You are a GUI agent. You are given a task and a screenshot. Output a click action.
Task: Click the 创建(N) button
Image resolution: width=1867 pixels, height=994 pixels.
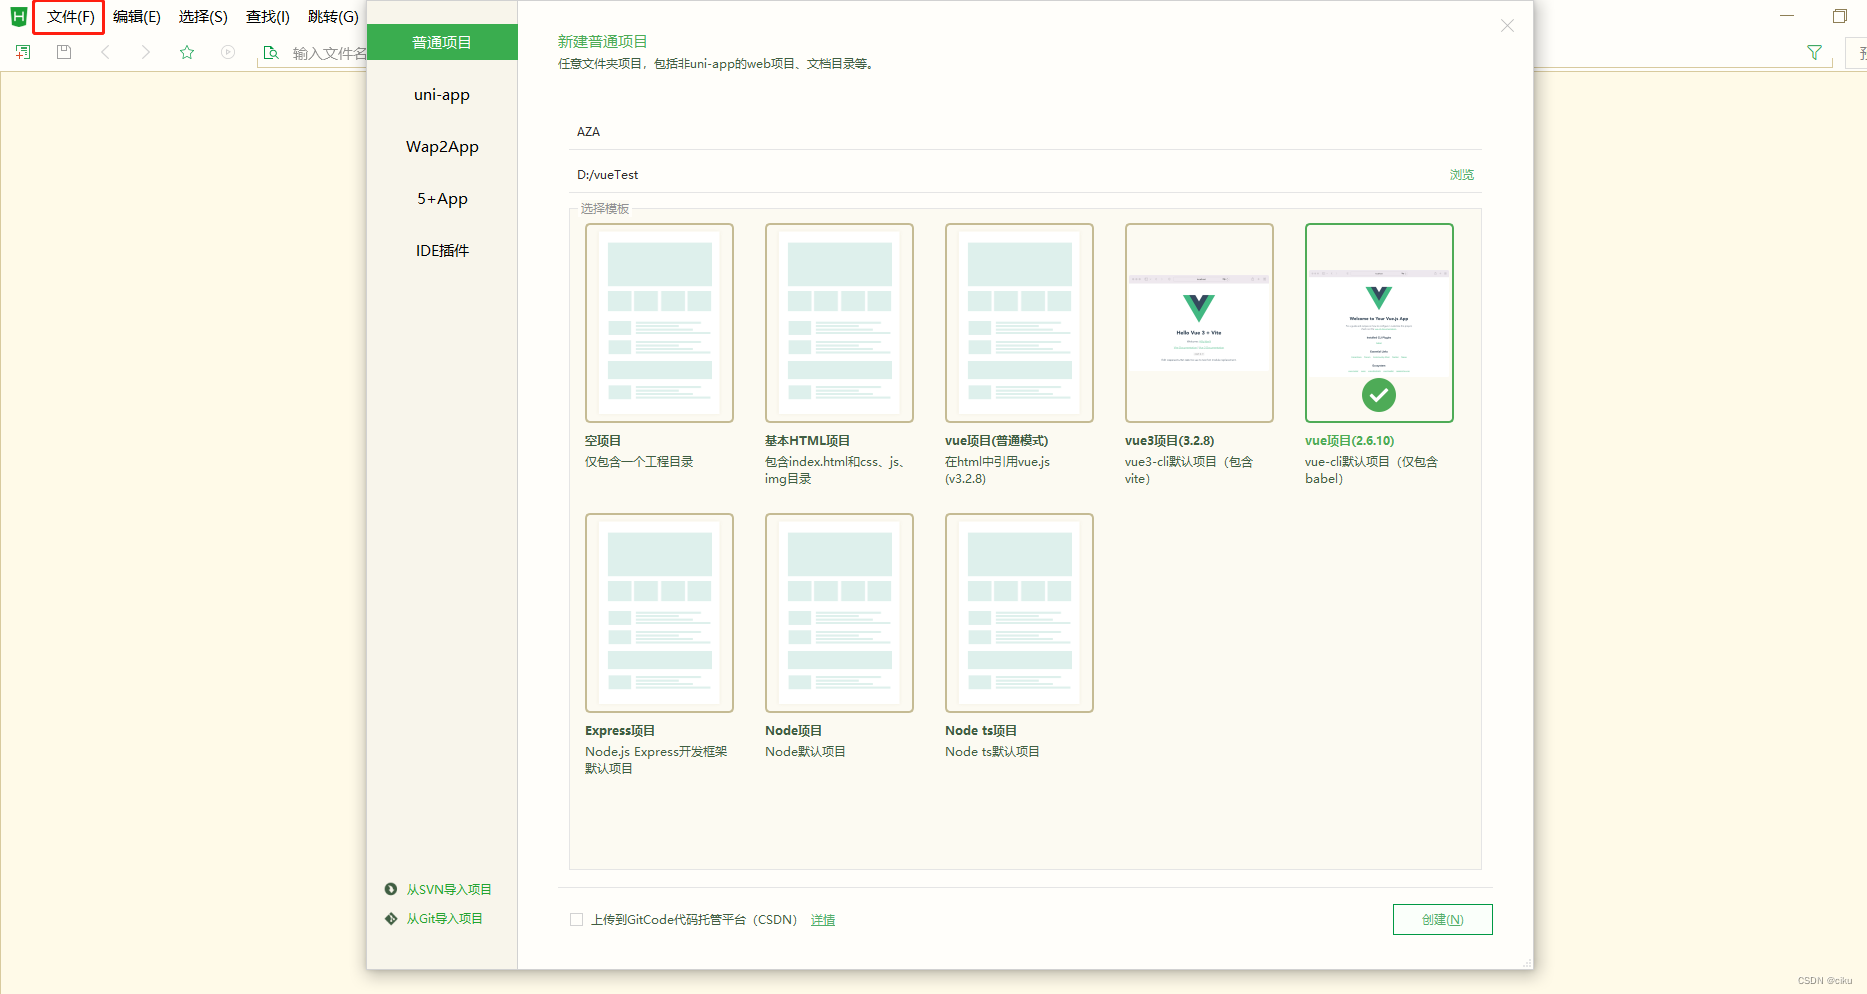click(1442, 919)
